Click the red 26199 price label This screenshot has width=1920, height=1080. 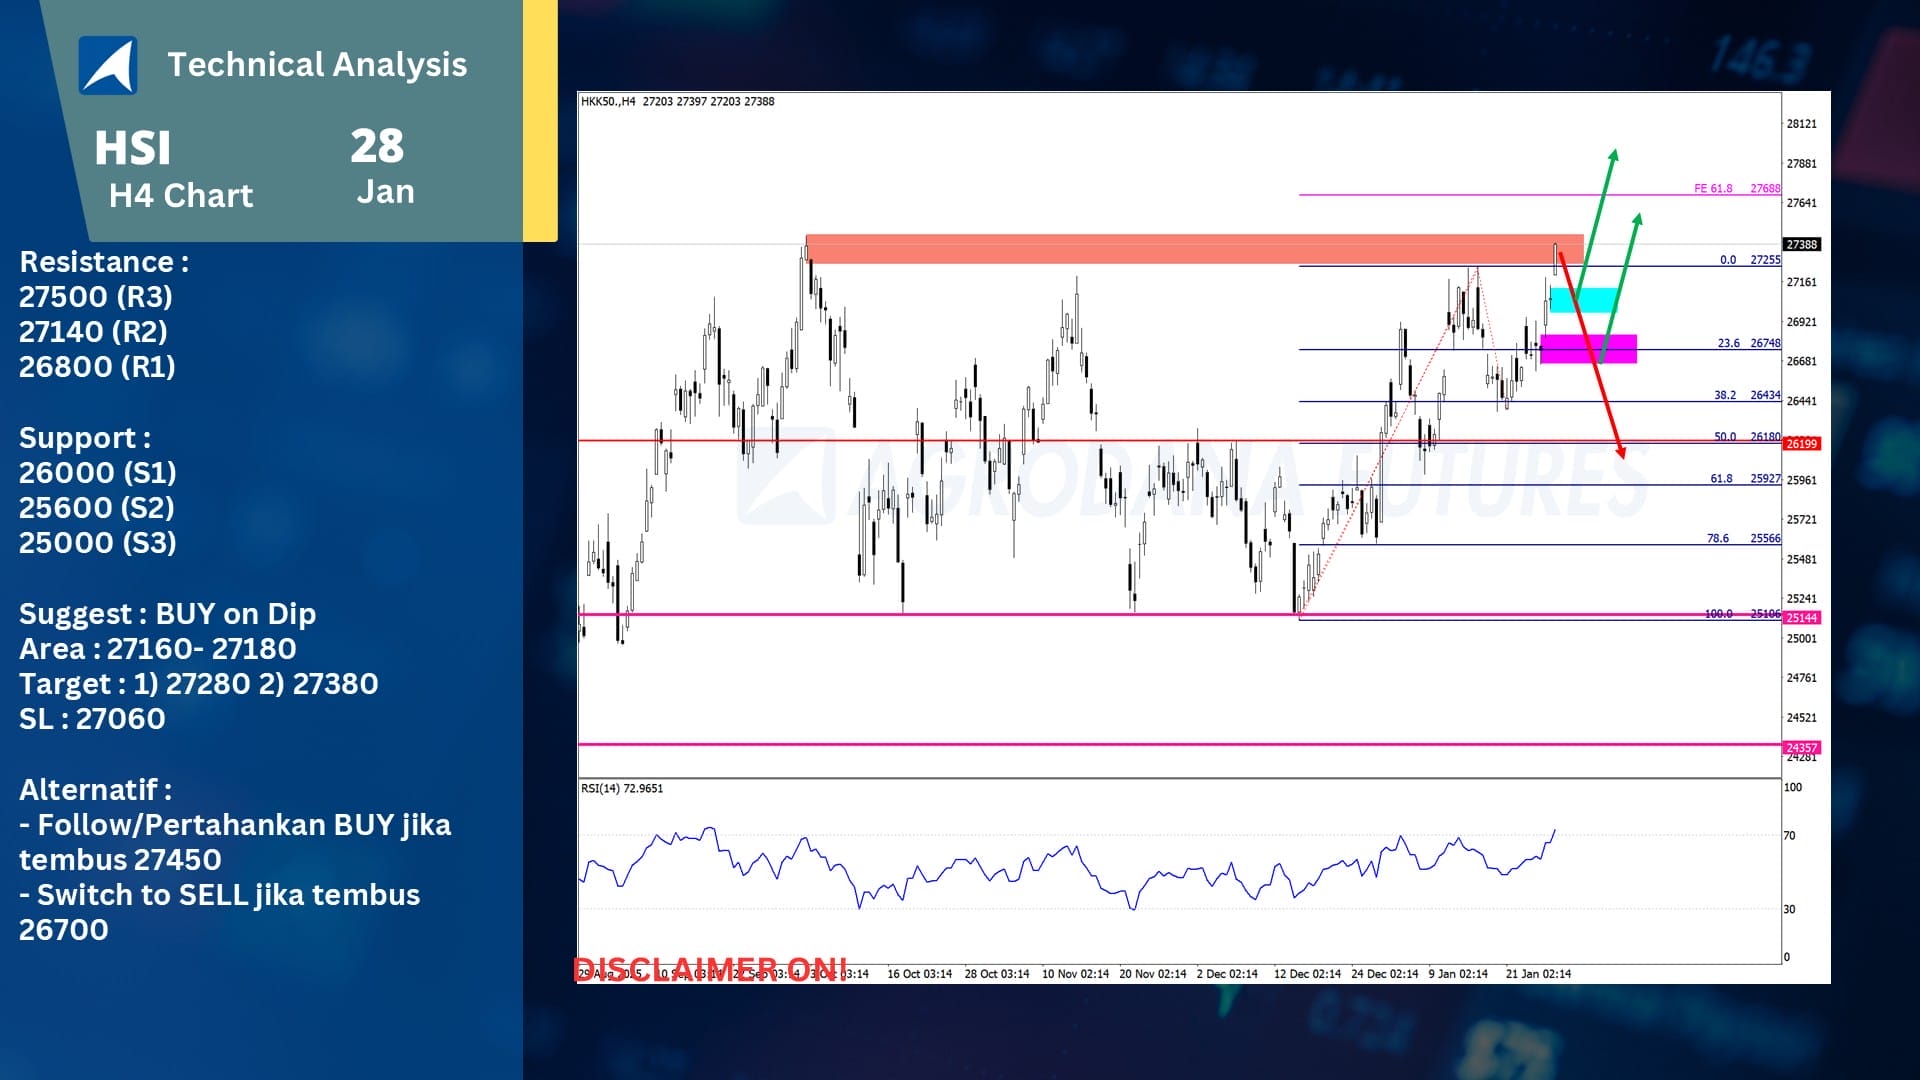[1801, 444]
